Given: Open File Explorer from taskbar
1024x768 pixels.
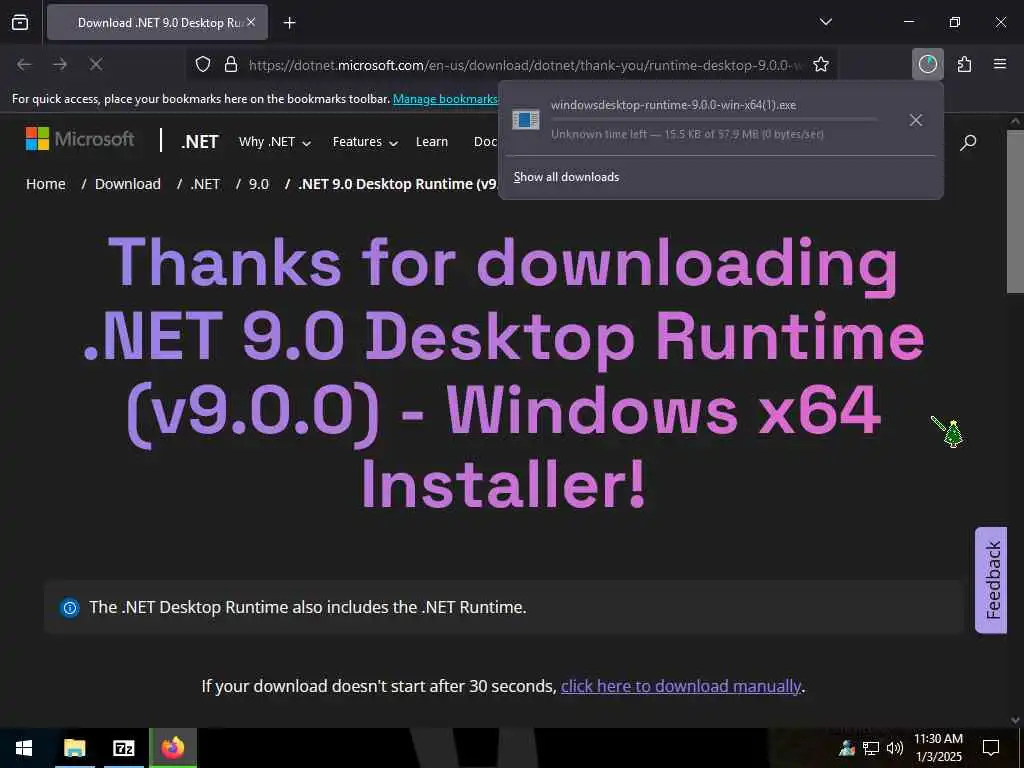Looking at the screenshot, I should click(x=74, y=748).
